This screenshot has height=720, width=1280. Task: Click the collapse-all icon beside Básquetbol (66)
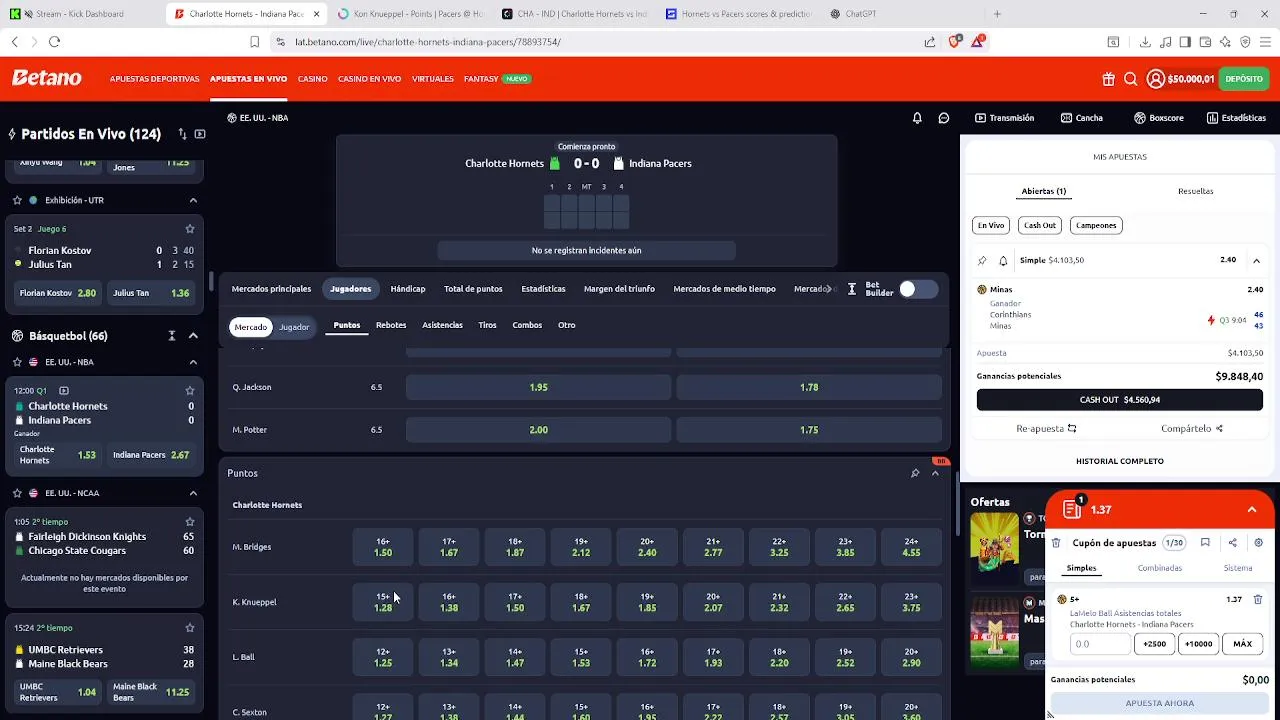(172, 336)
